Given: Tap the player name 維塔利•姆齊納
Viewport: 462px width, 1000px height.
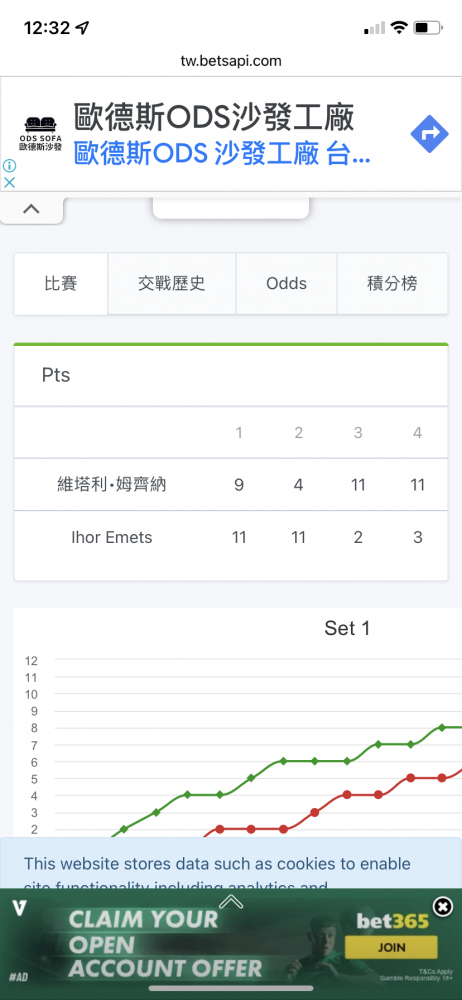Looking at the screenshot, I should (112, 485).
